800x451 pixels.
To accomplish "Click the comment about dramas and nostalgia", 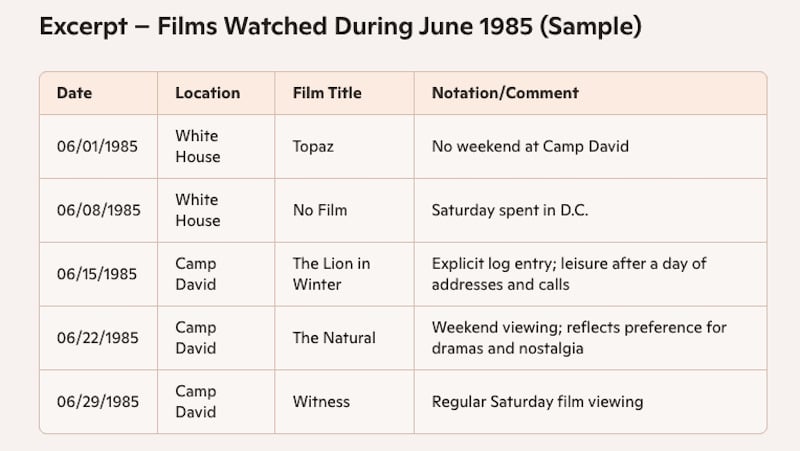I will 579,338.
